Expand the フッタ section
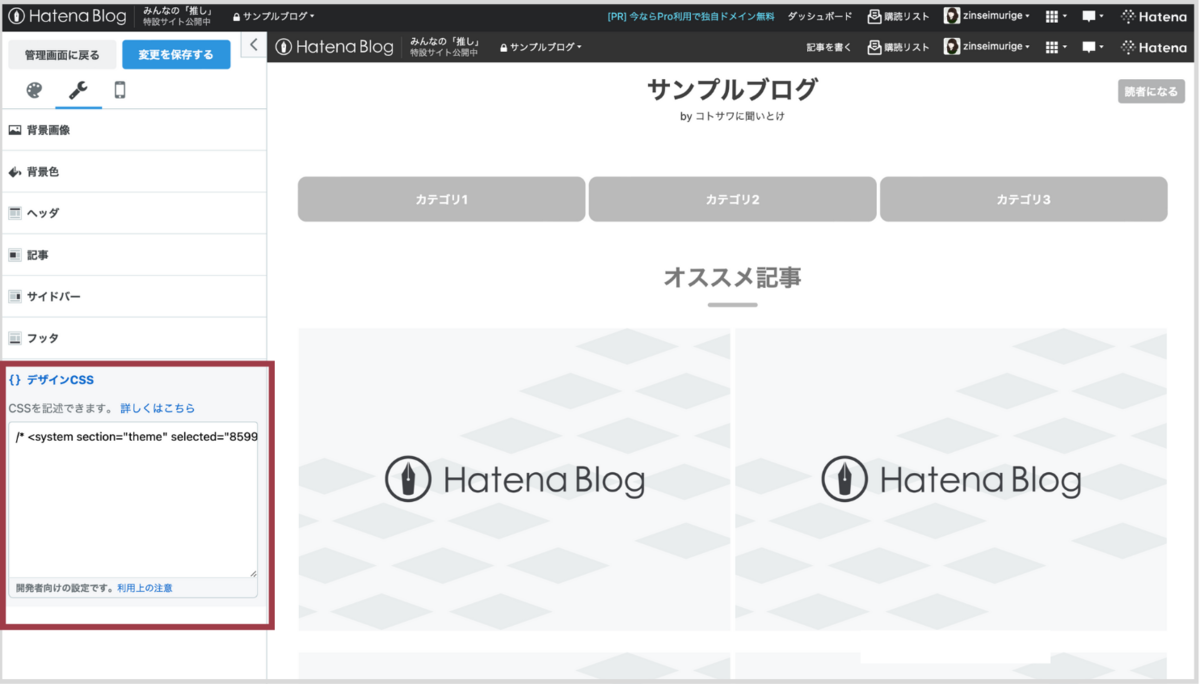Viewport: 1200px width, 684px height. click(134, 338)
